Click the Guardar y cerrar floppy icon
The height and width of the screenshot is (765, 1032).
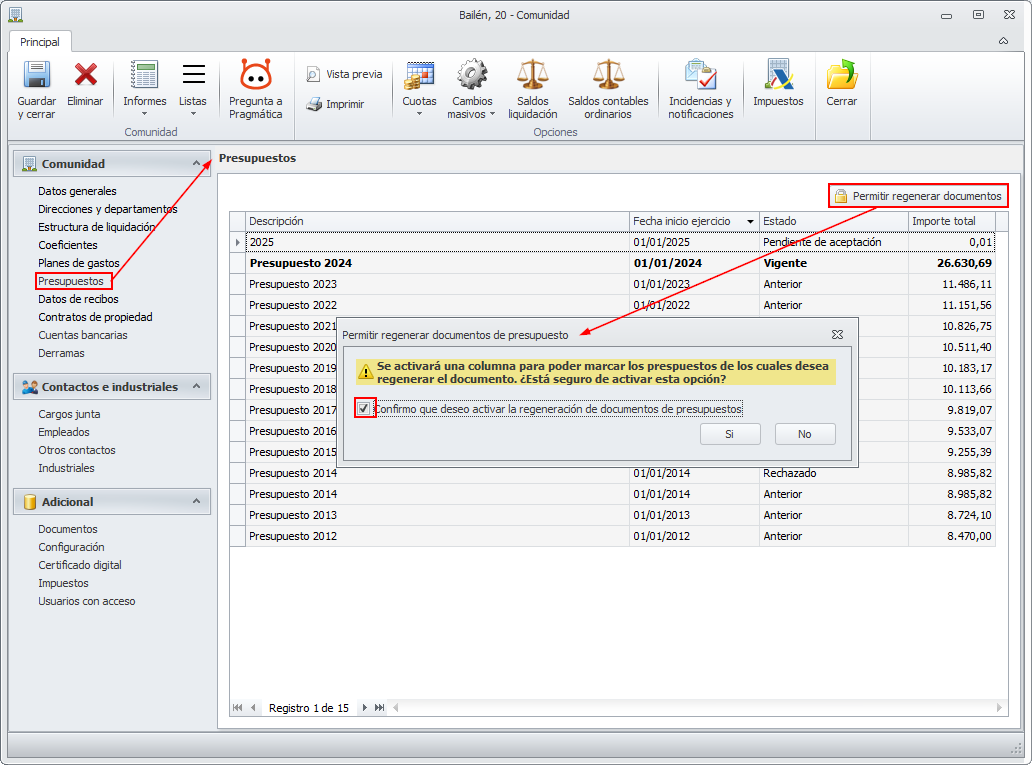[x=36, y=77]
